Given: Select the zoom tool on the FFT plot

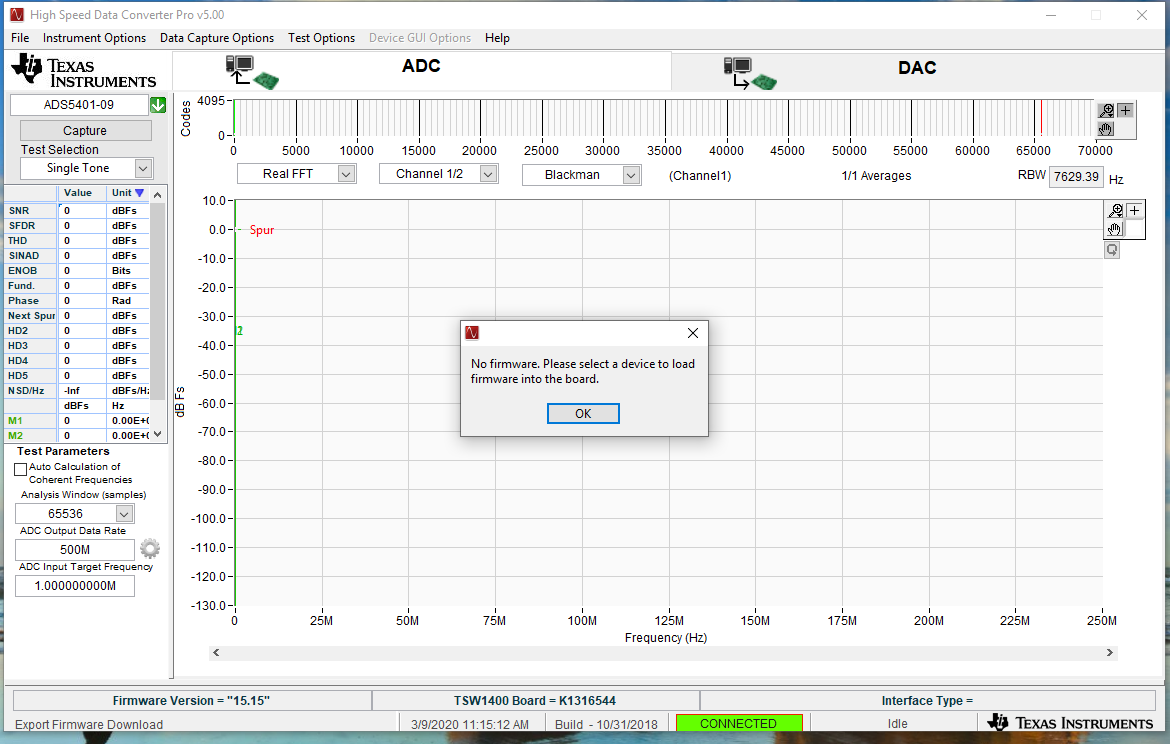Looking at the screenshot, I should [1114, 211].
